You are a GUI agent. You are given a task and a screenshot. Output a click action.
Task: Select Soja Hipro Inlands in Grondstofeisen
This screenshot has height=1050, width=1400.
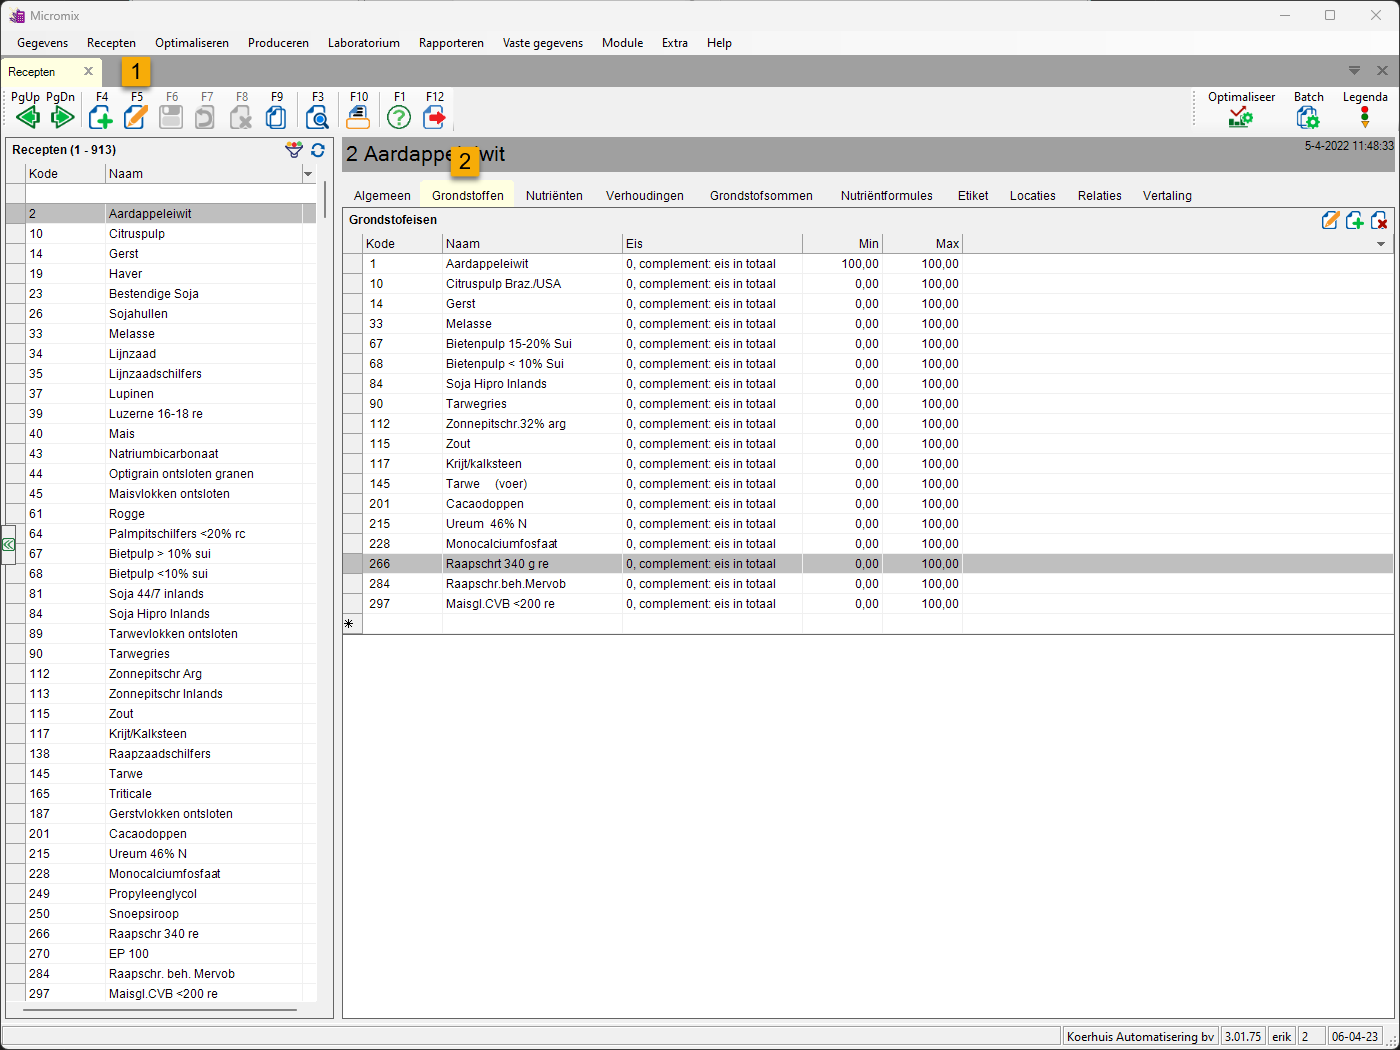click(868, 384)
